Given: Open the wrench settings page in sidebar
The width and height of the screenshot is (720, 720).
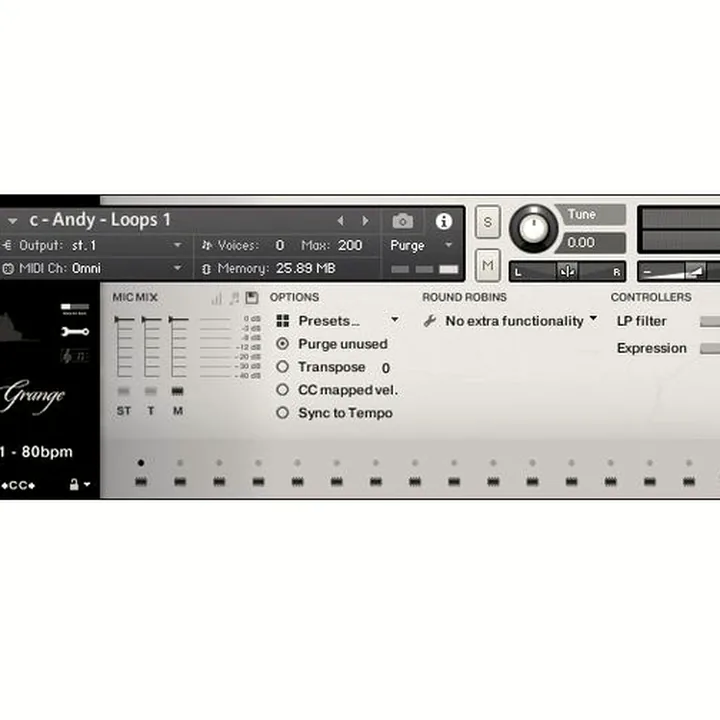Looking at the screenshot, I should click(x=75, y=331).
